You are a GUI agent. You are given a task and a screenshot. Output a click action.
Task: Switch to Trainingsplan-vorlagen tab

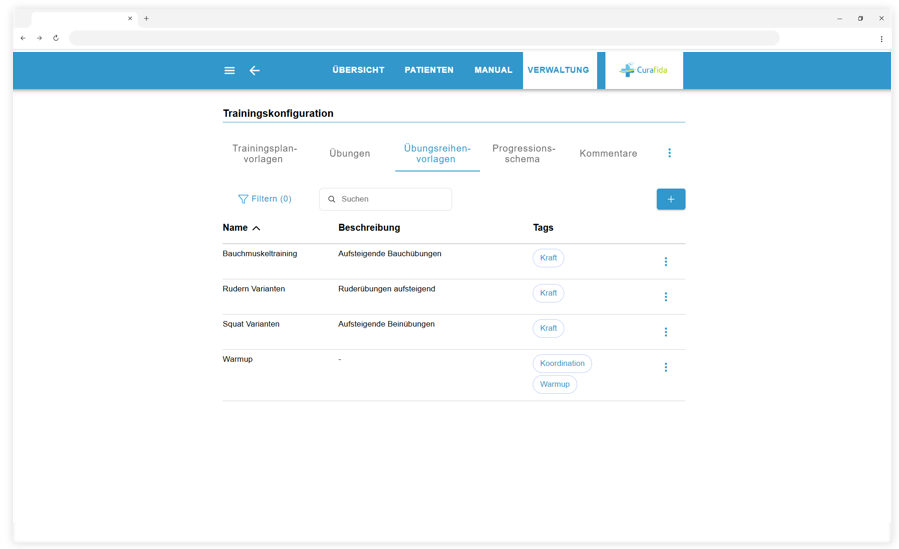click(x=264, y=154)
